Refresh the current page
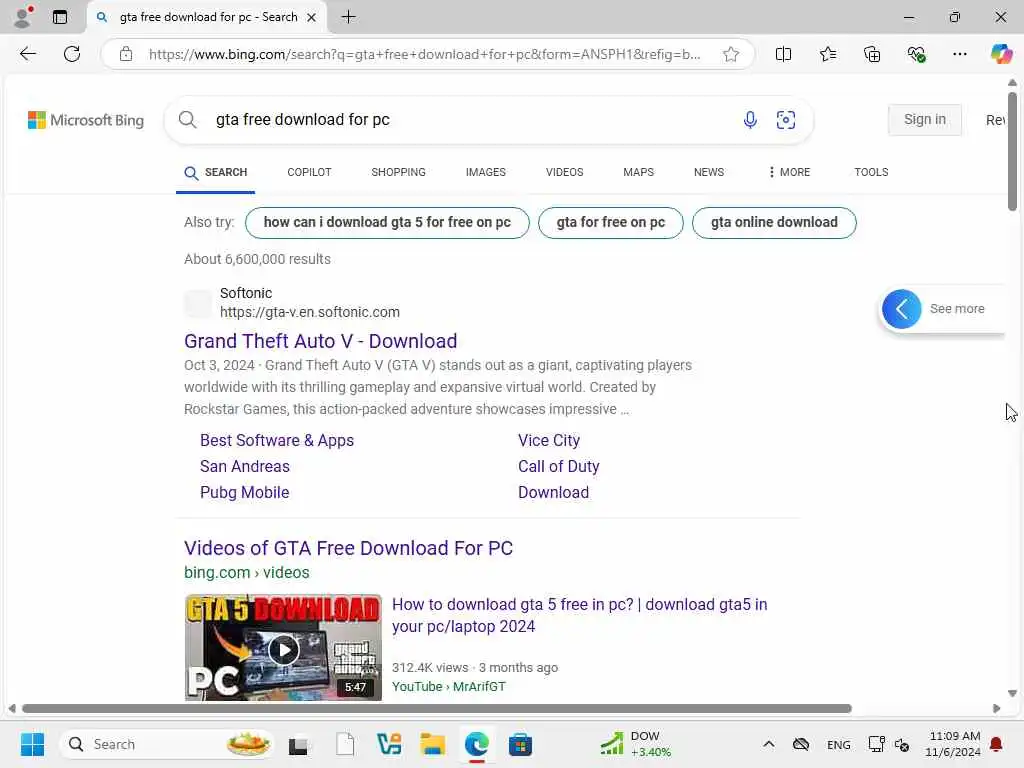The width and height of the screenshot is (1024, 768). coord(72,54)
